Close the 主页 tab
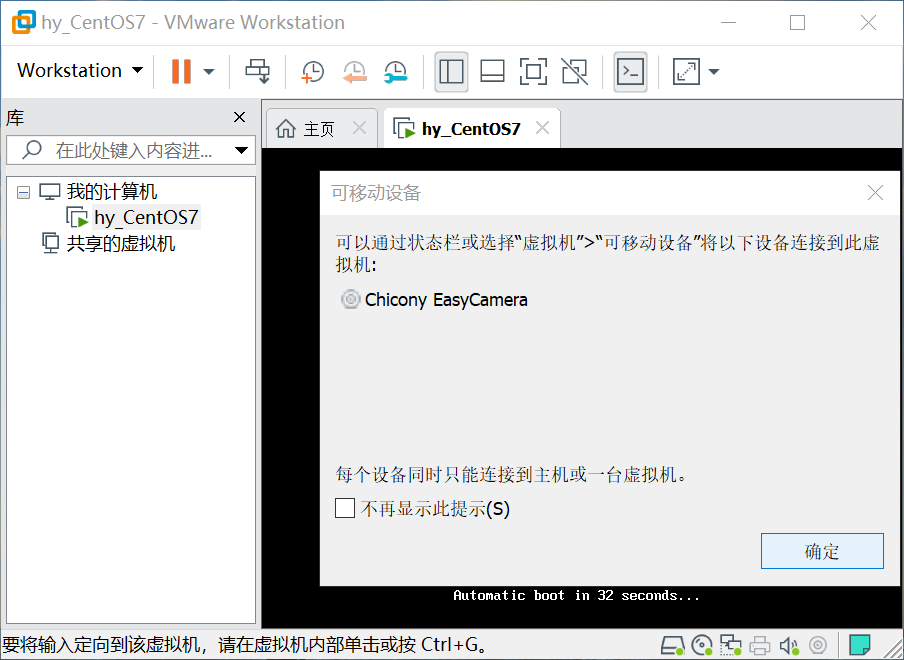904x660 pixels. pos(359,128)
